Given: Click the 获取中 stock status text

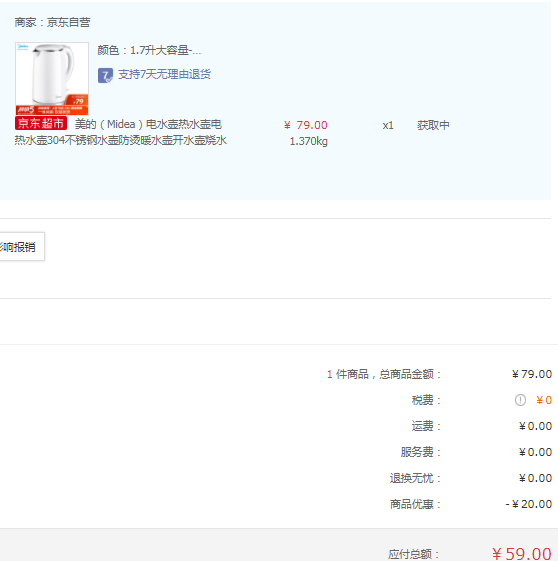Looking at the screenshot, I should pyautogui.click(x=433, y=125).
